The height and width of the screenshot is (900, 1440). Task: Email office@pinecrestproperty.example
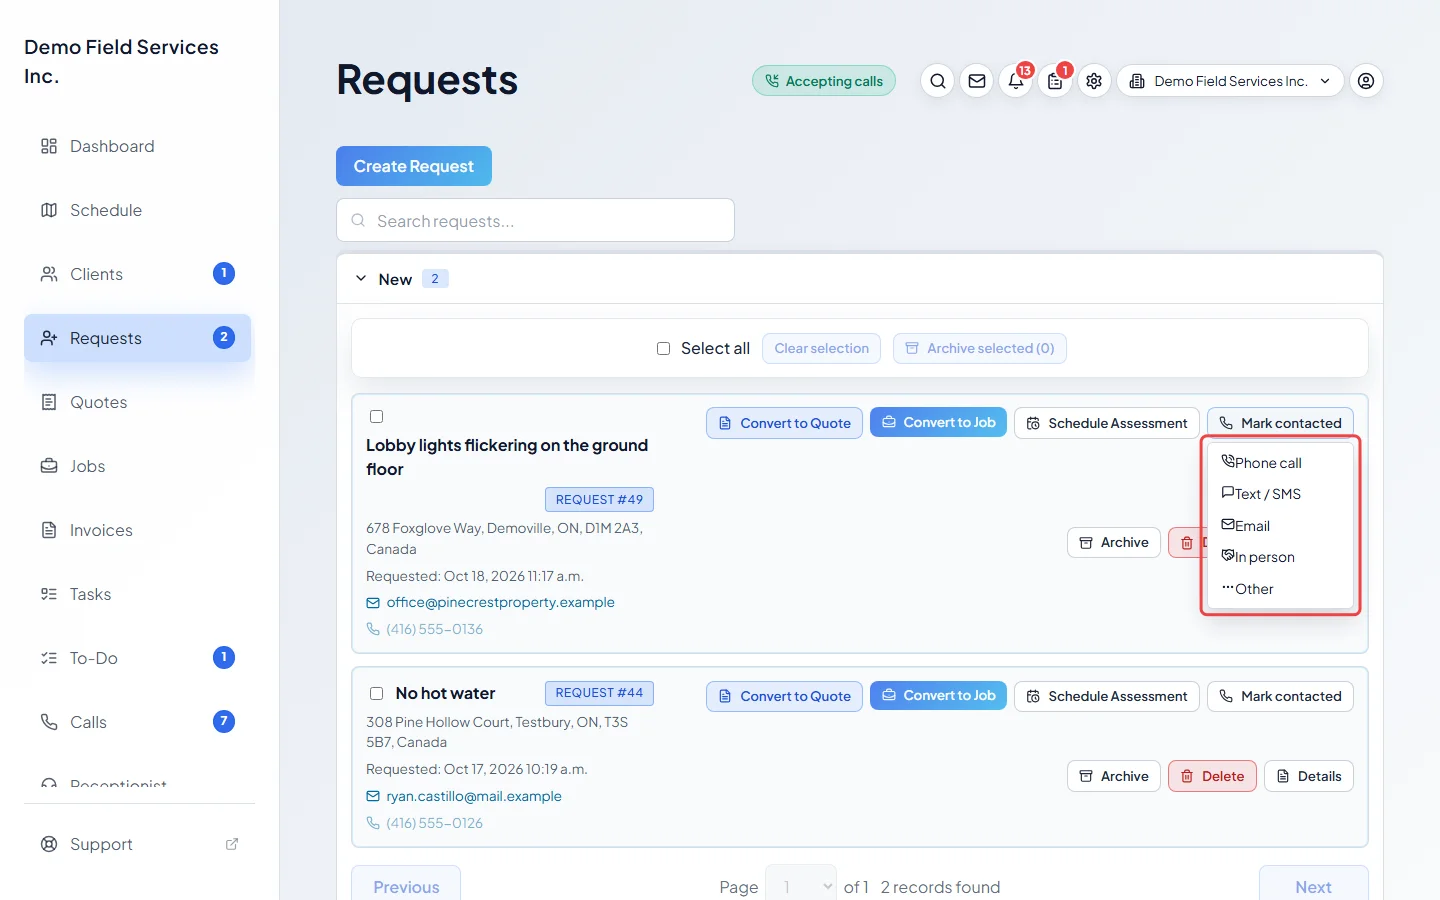(x=500, y=602)
